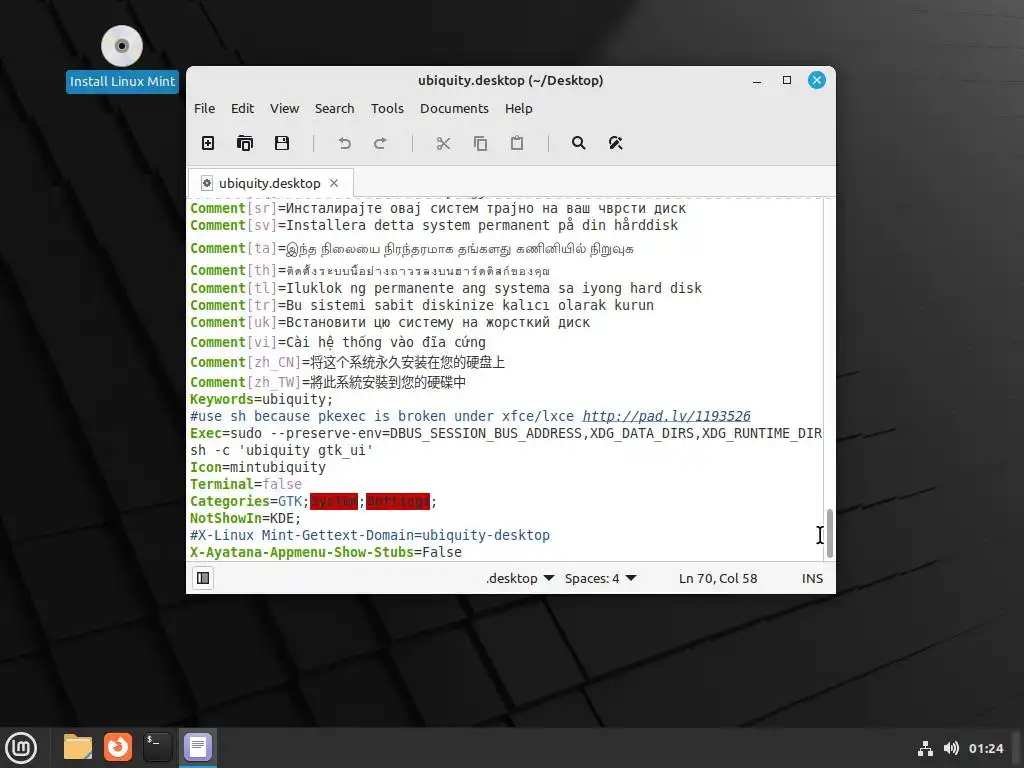This screenshot has width=1024, height=768.
Task: Open the Help menu
Action: point(519,108)
